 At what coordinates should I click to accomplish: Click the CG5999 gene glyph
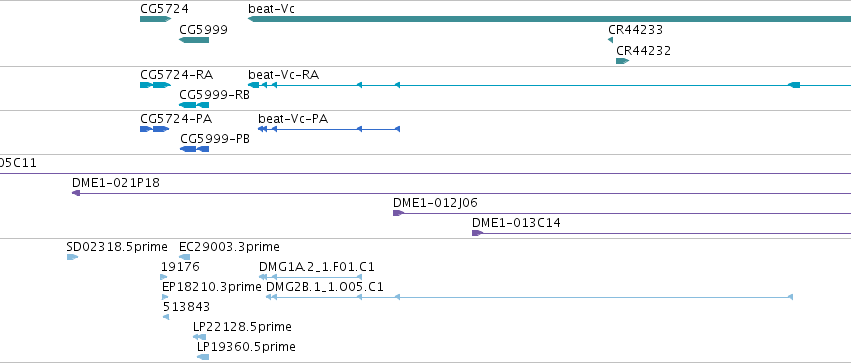coord(194,40)
